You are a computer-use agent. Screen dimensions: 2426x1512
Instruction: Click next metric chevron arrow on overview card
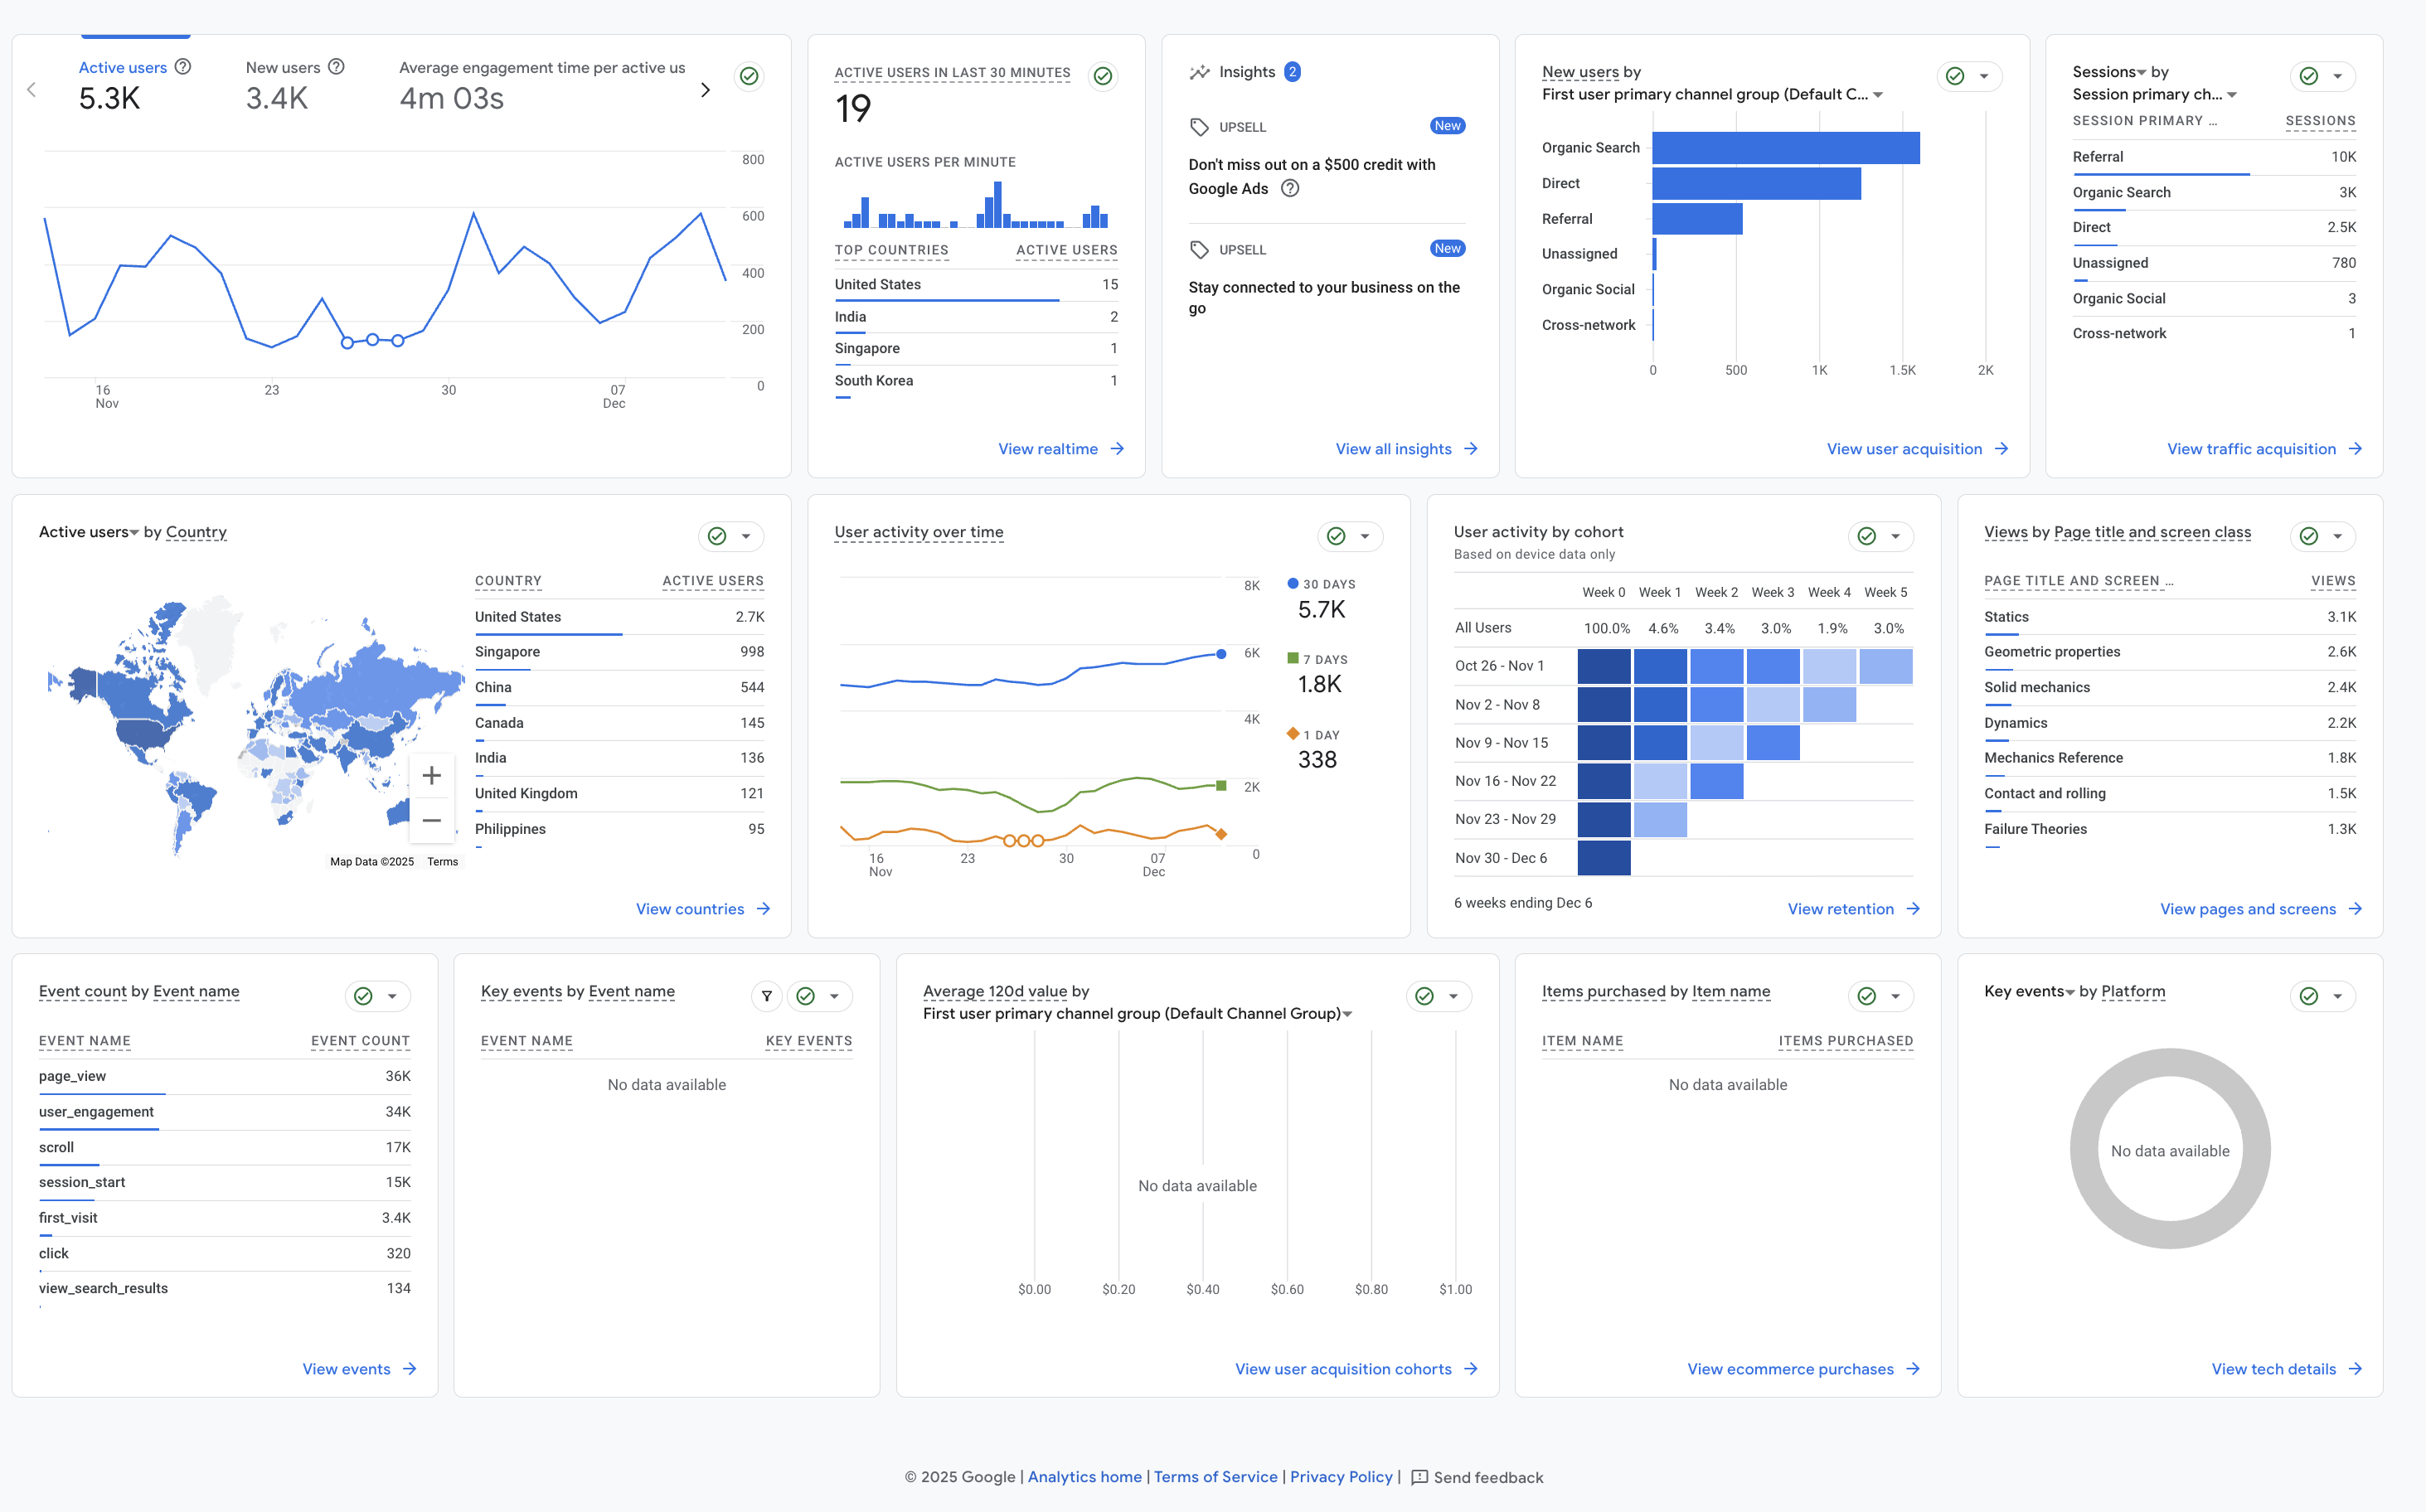pyautogui.click(x=705, y=90)
